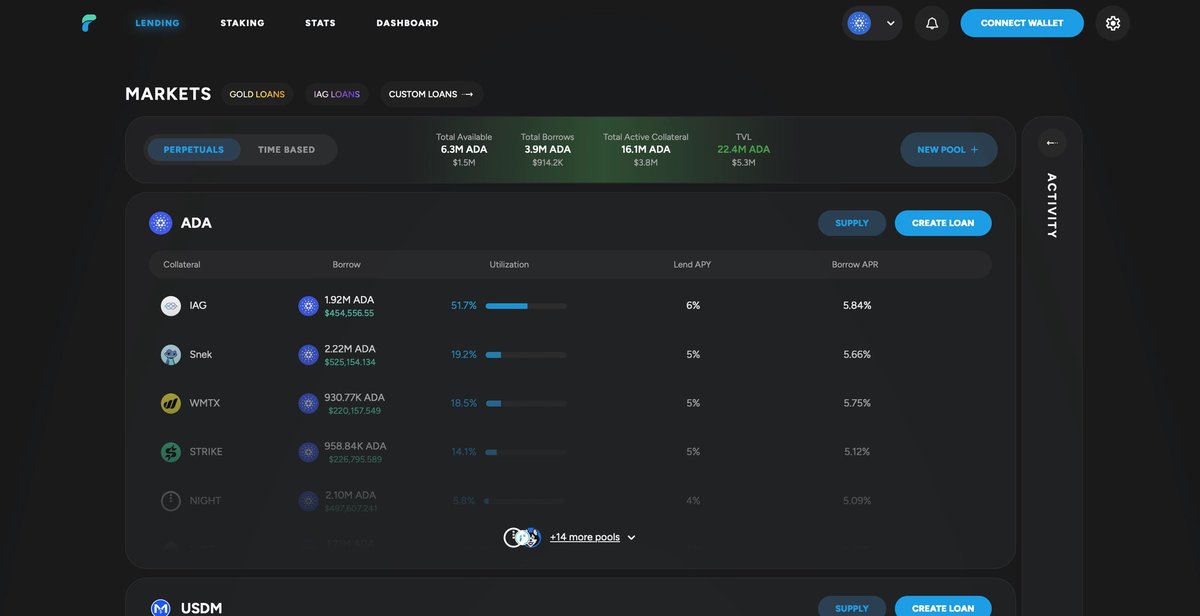Click Supply in USDM market
Viewport: 1200px width, 616px height.
coord(852,608)
